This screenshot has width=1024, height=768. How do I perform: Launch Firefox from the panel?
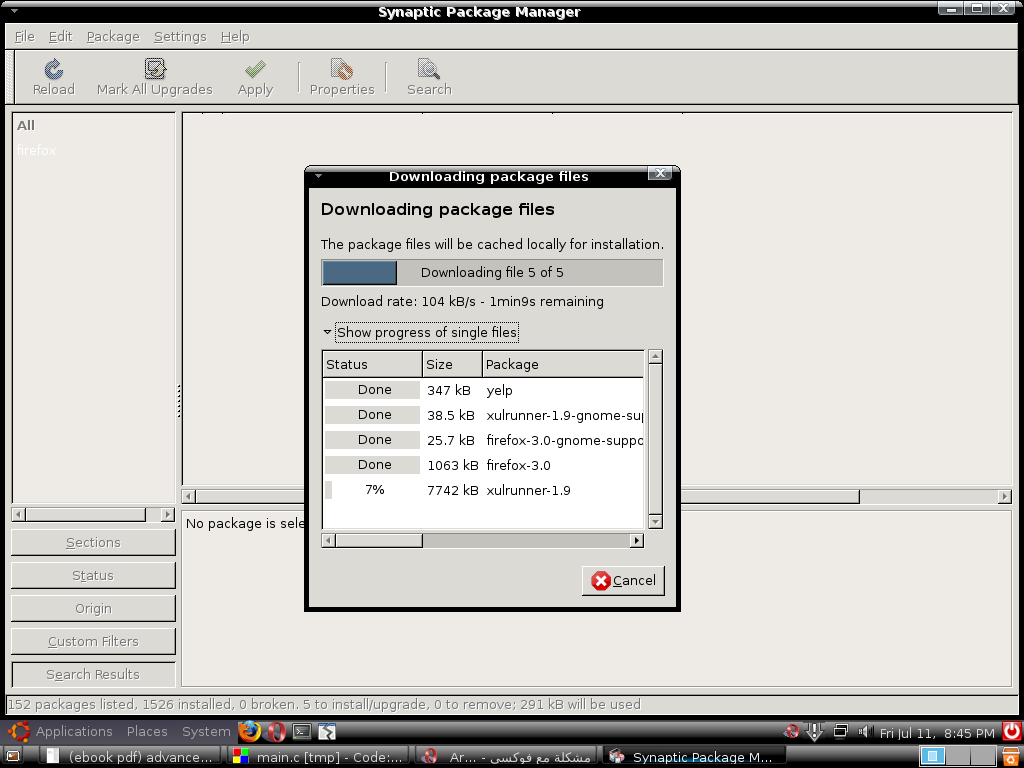coord(249,731)
